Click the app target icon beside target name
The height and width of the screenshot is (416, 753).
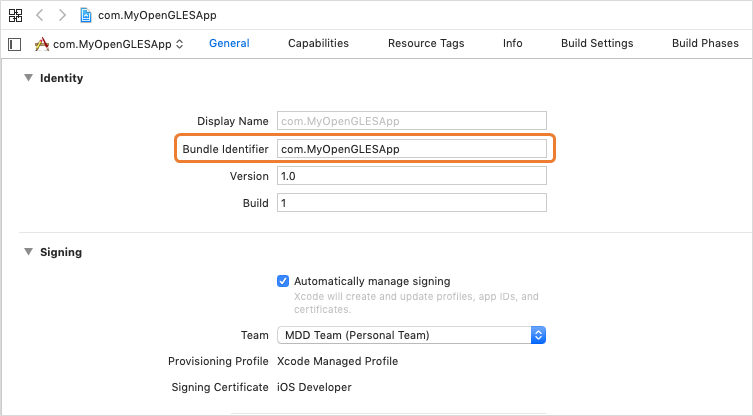(x=42, y=44)
